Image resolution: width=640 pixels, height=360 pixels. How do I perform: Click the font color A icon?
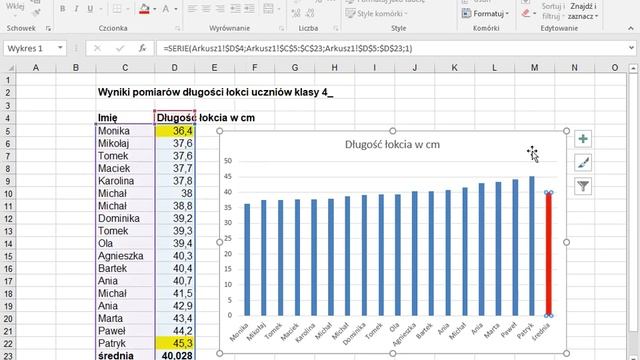(166, 9)
